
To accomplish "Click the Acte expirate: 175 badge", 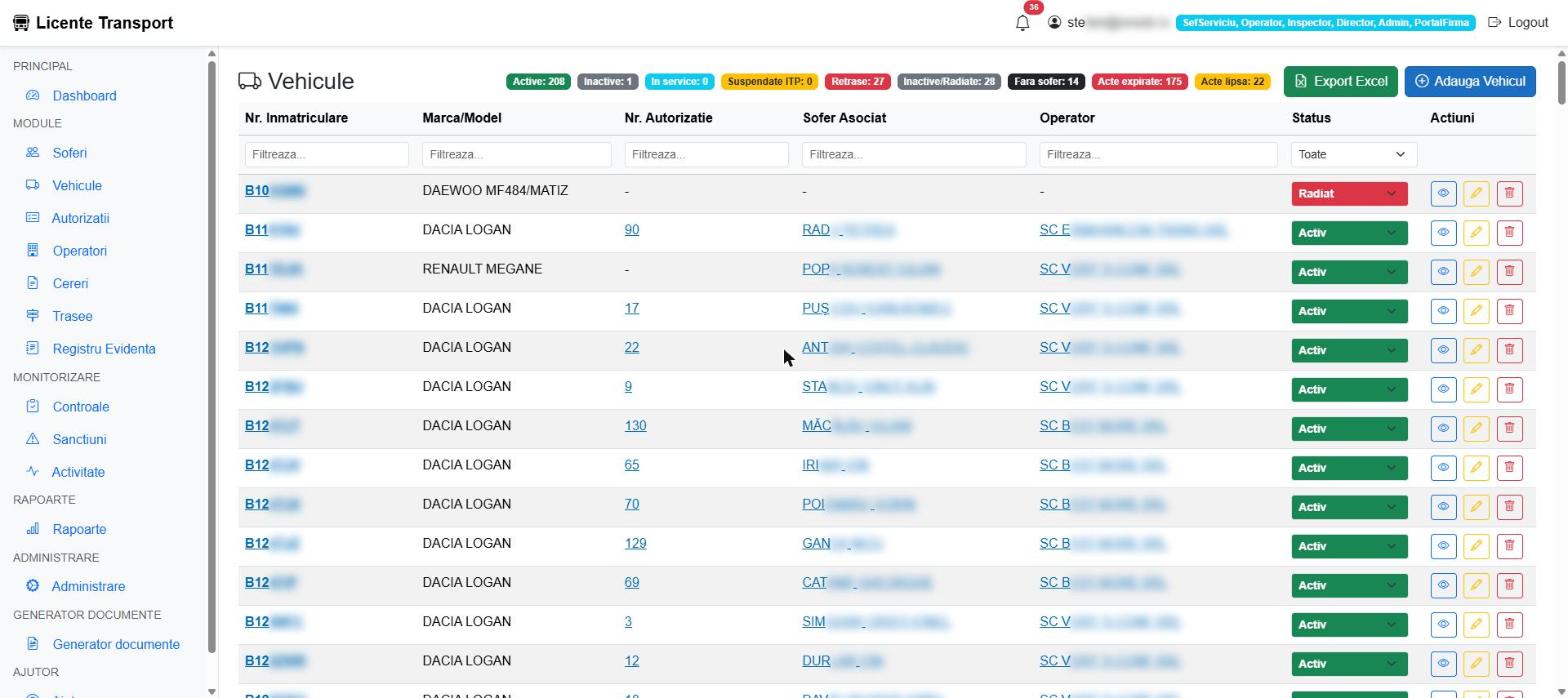I will [x=1140, y=82].
